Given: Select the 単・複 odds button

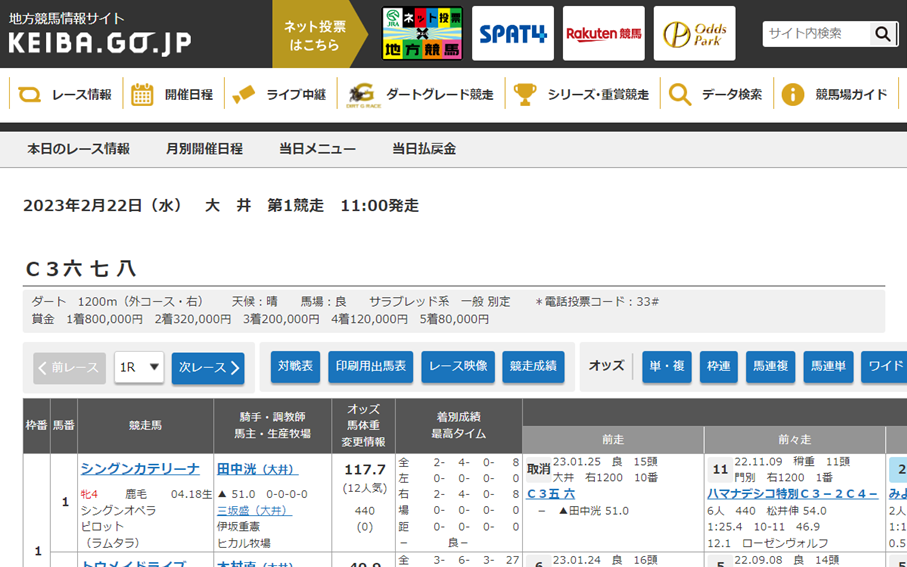Looking at the screenshot, I should [667, 367].
